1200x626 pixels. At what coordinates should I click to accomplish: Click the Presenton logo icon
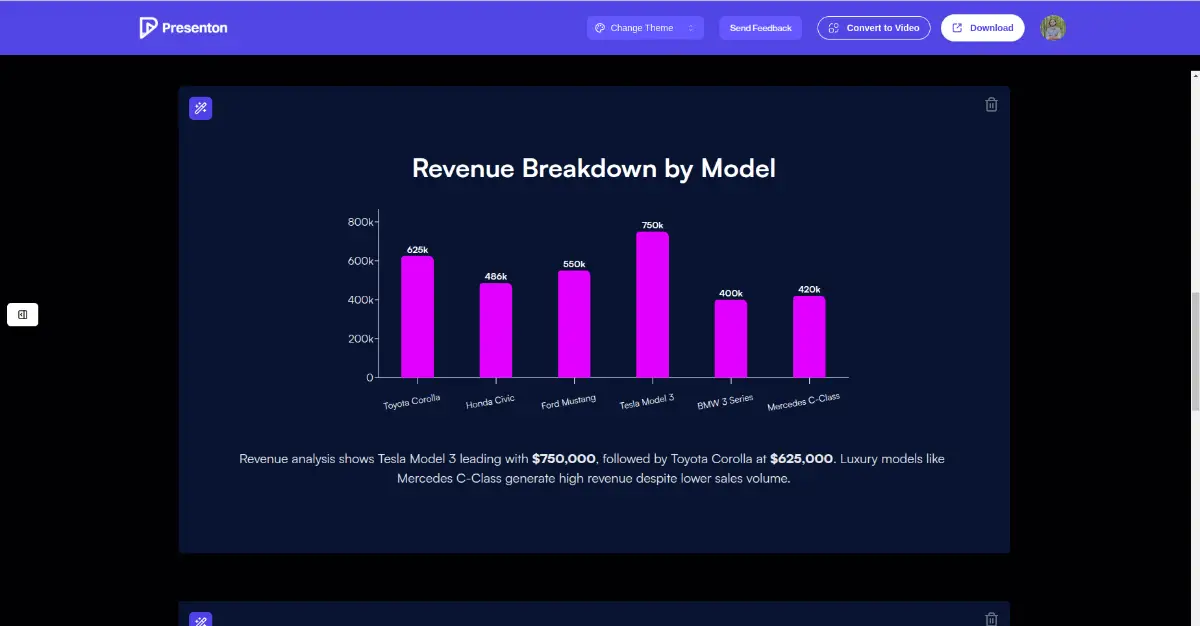point(148,28)
